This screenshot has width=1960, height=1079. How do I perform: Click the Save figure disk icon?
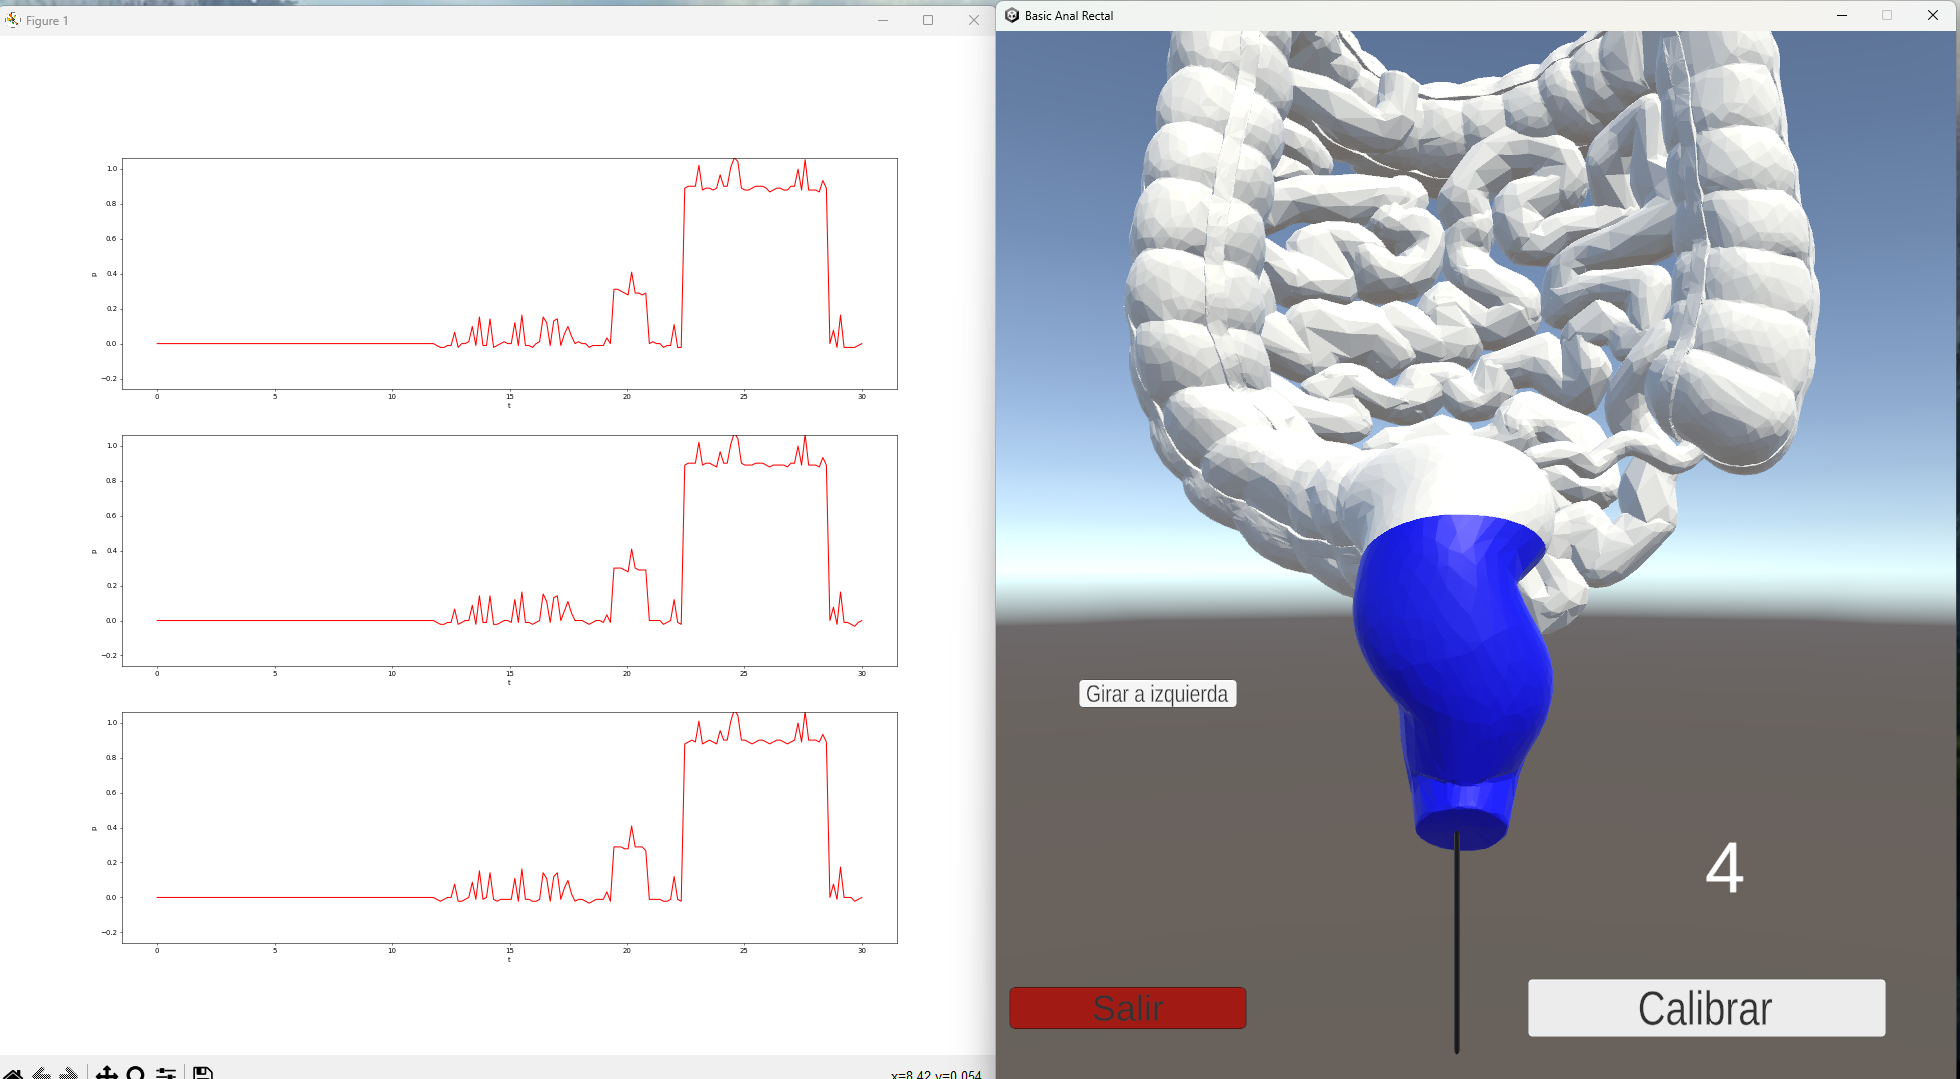pyautogui.click(x=203, y=1074)
